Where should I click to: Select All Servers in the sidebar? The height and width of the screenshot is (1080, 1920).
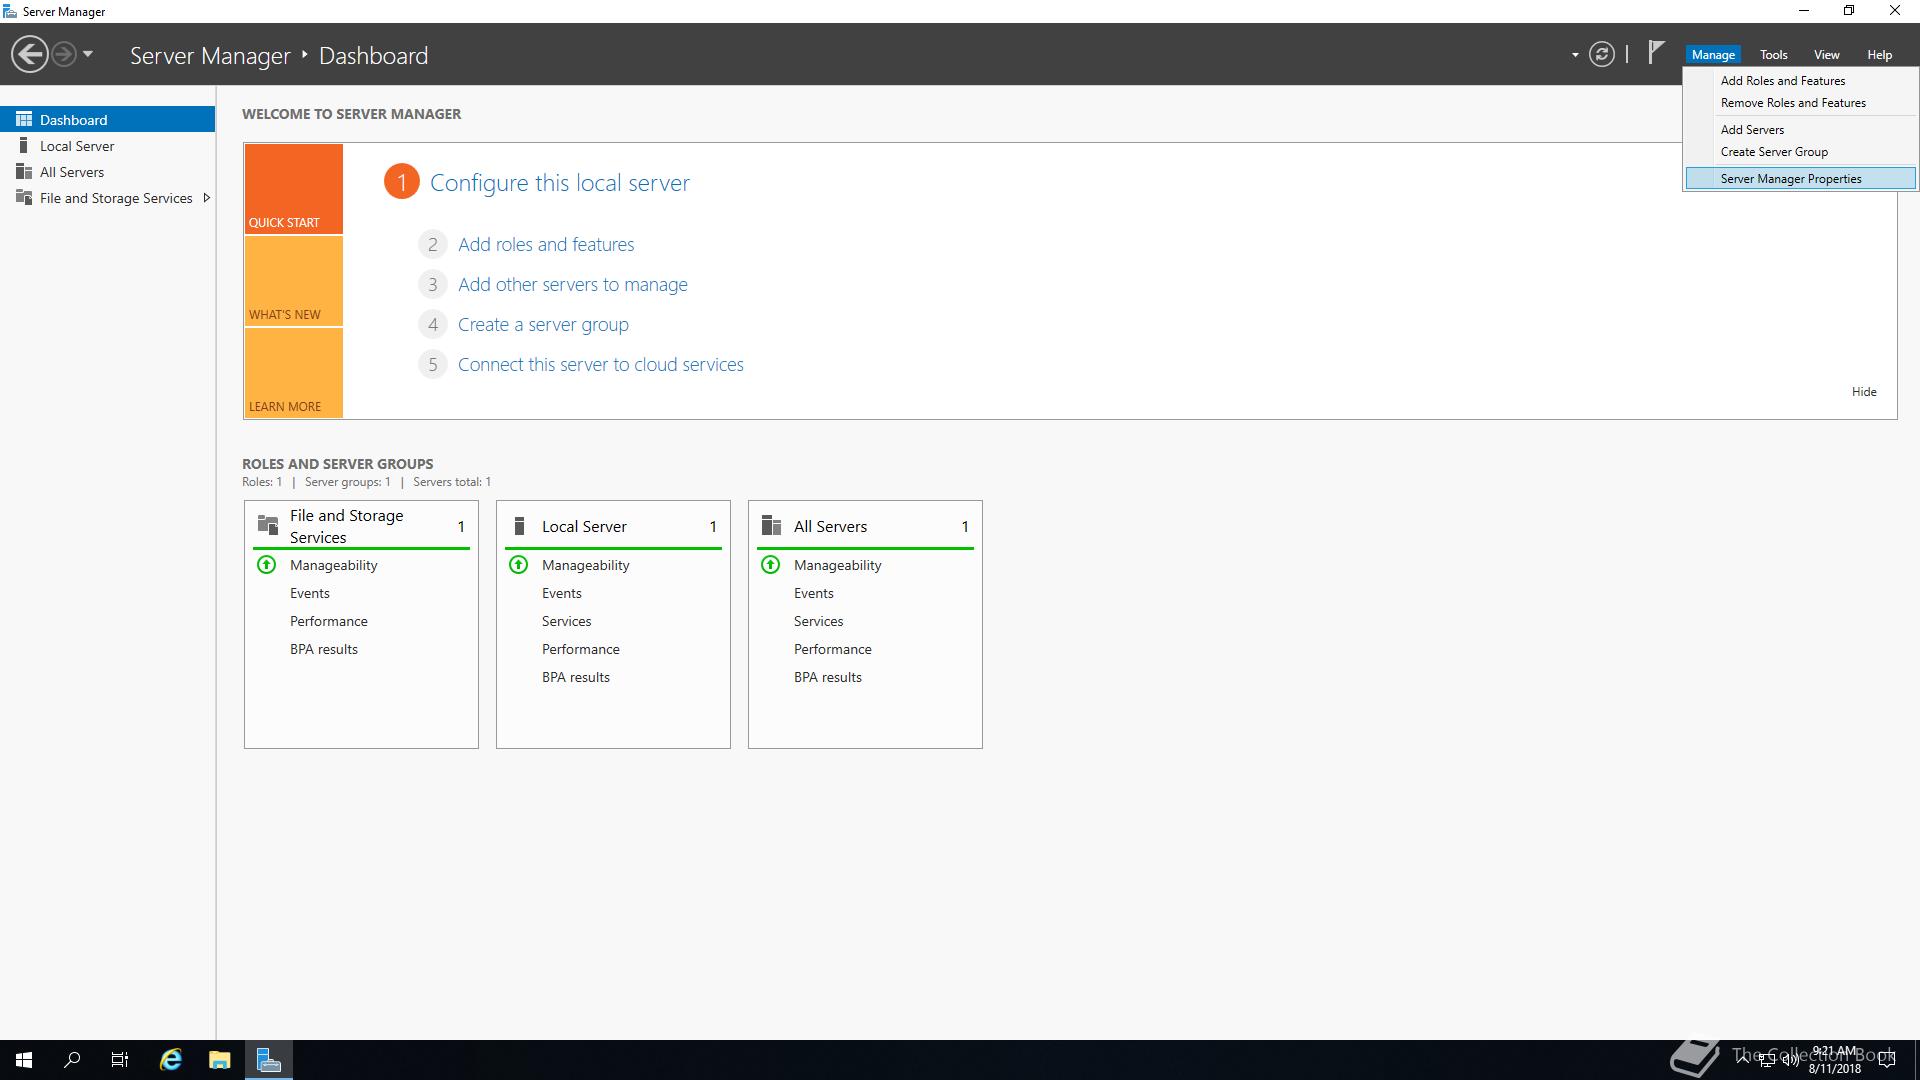tap(107, 172)
